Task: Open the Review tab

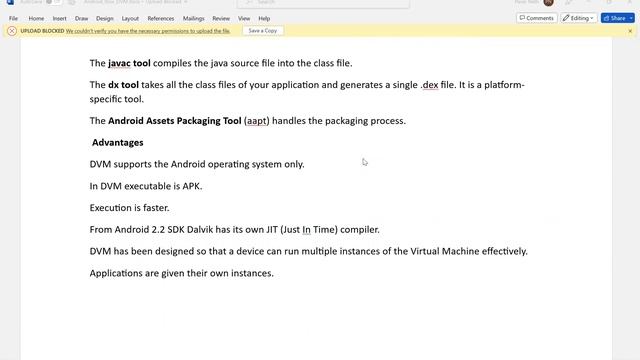Action: pyautogui.click(x=221, y=18)
